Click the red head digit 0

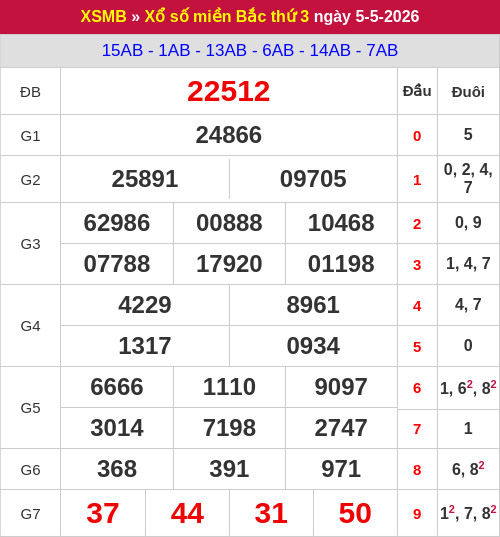pyautogui.click(x=417, y=136)
